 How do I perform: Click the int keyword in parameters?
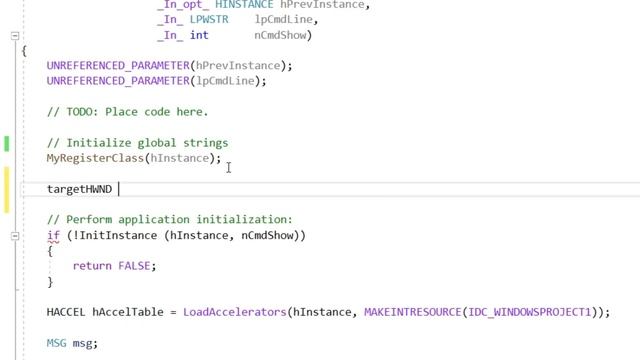(x=199, y=35)
